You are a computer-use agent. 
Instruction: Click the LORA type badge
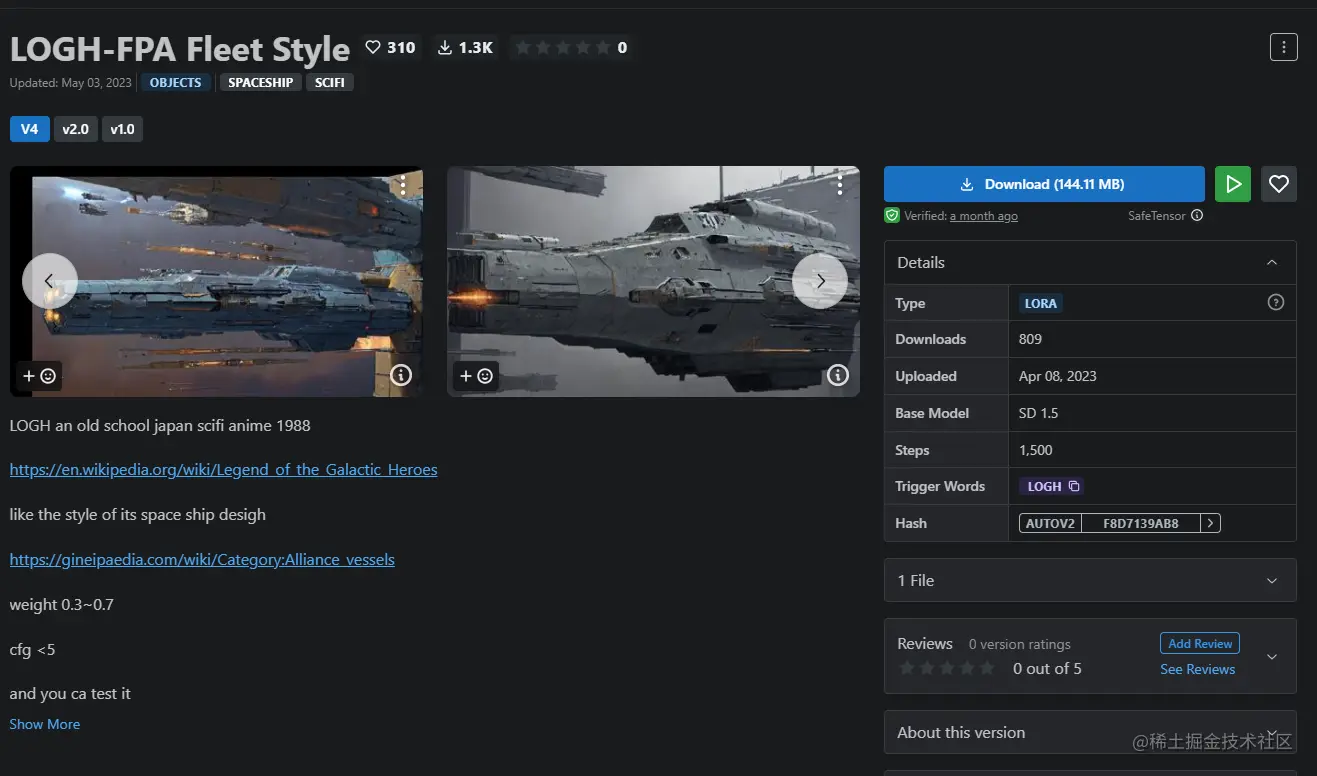[x=1041, y=303]
